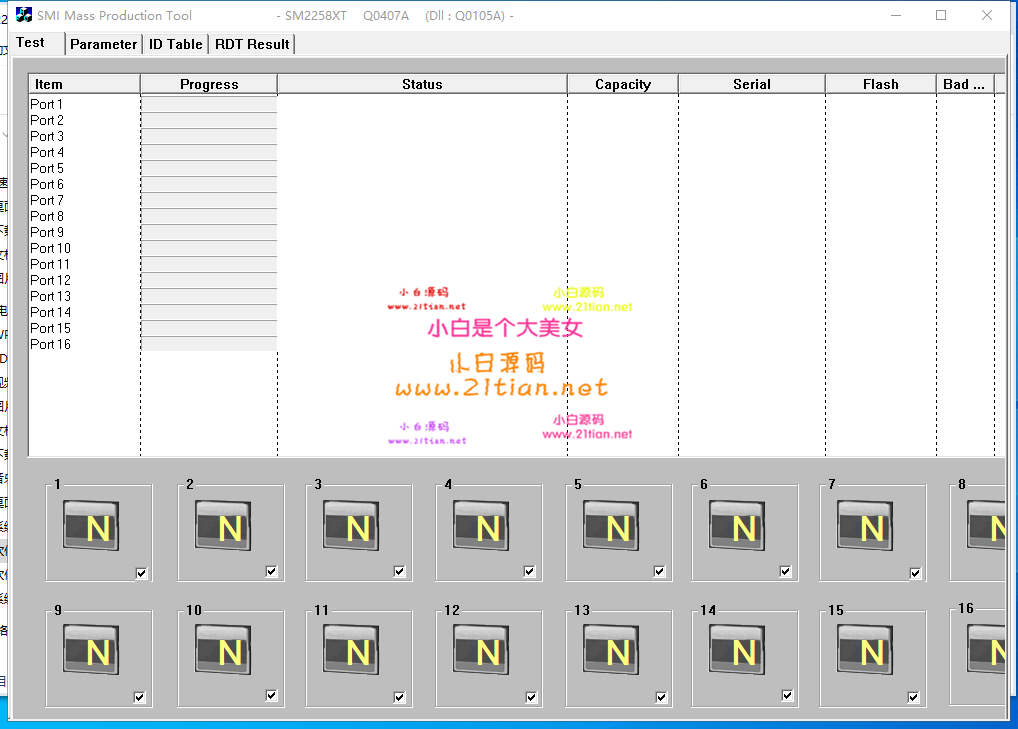The width and height of the screenshot is (1018, 729).
Task: Select the Port 15 row
Action: click(50, 328)
